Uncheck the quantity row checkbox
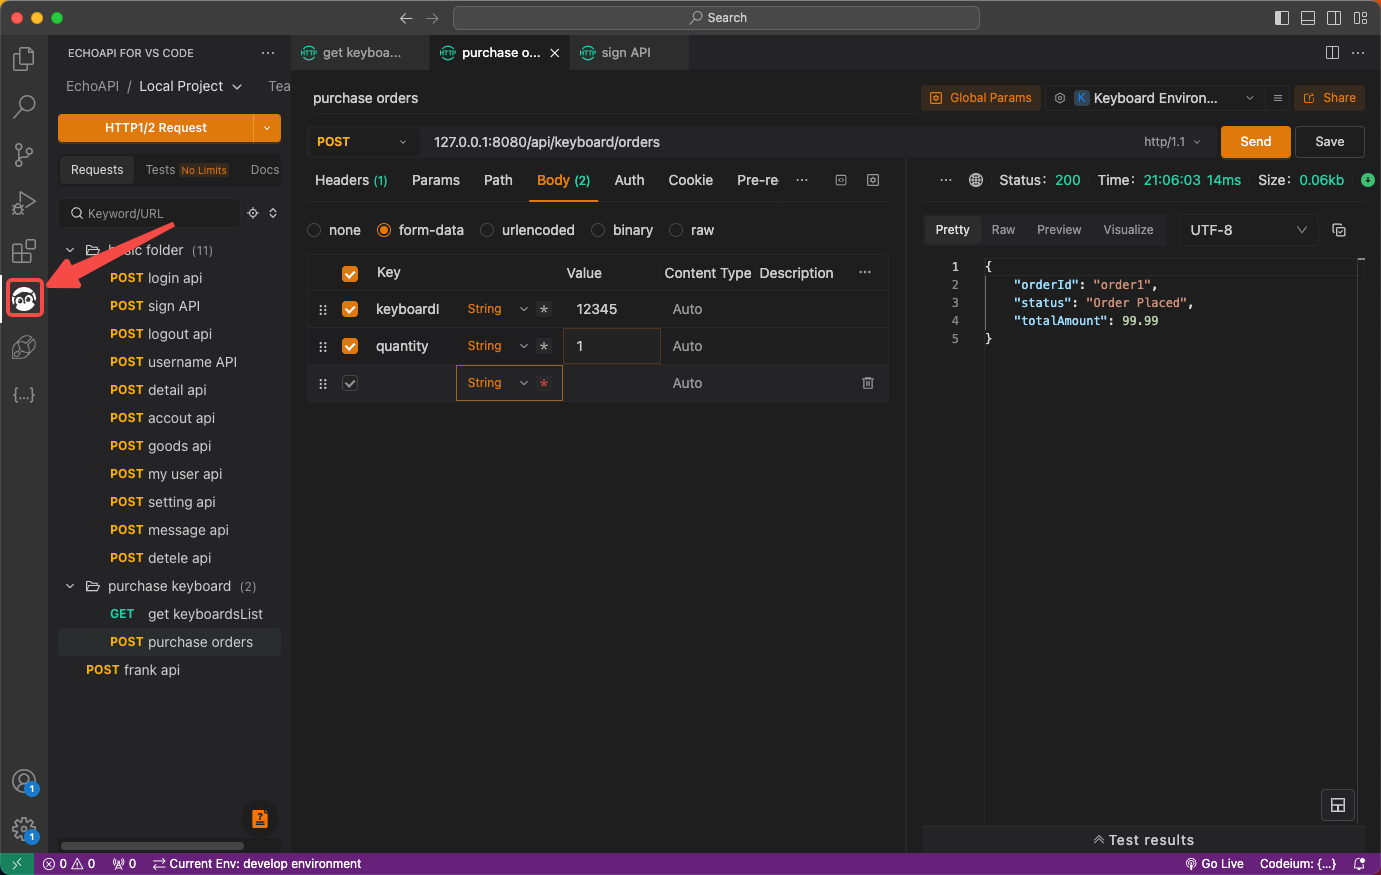Viewport: 1381px width, 875px height. tap(350, 346)
